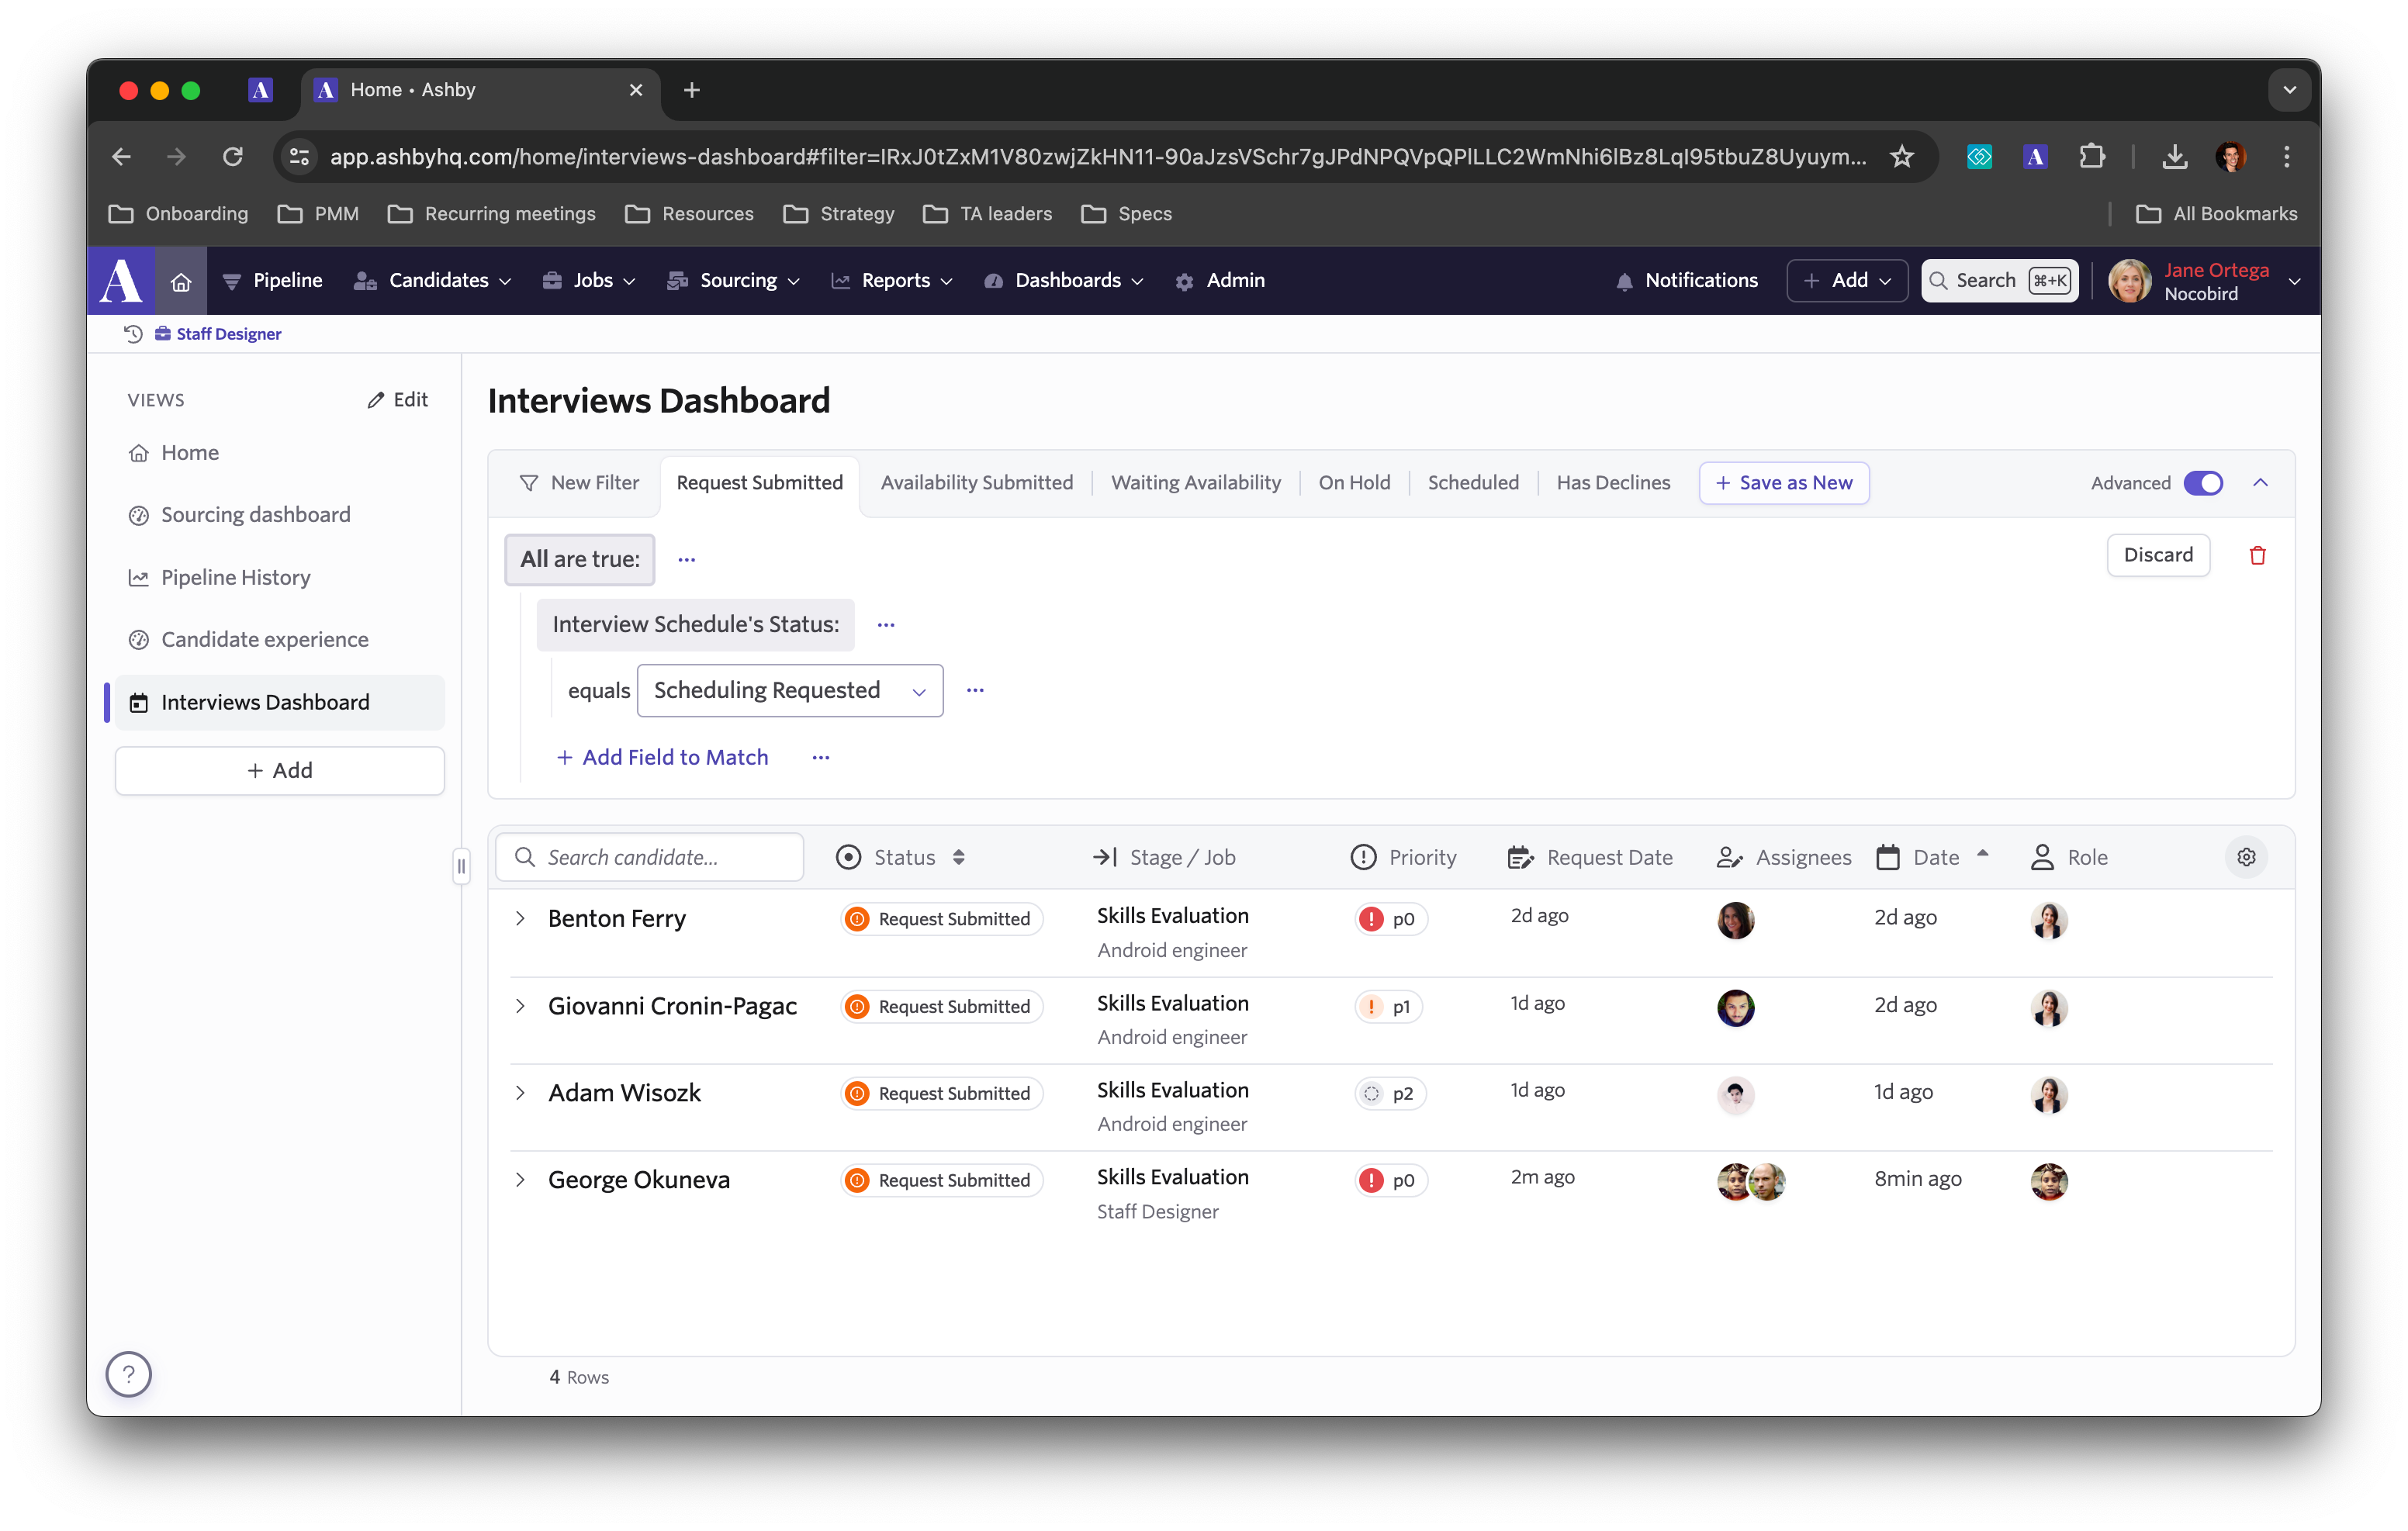Select the Availability Submitted tab

pos(976,482)
